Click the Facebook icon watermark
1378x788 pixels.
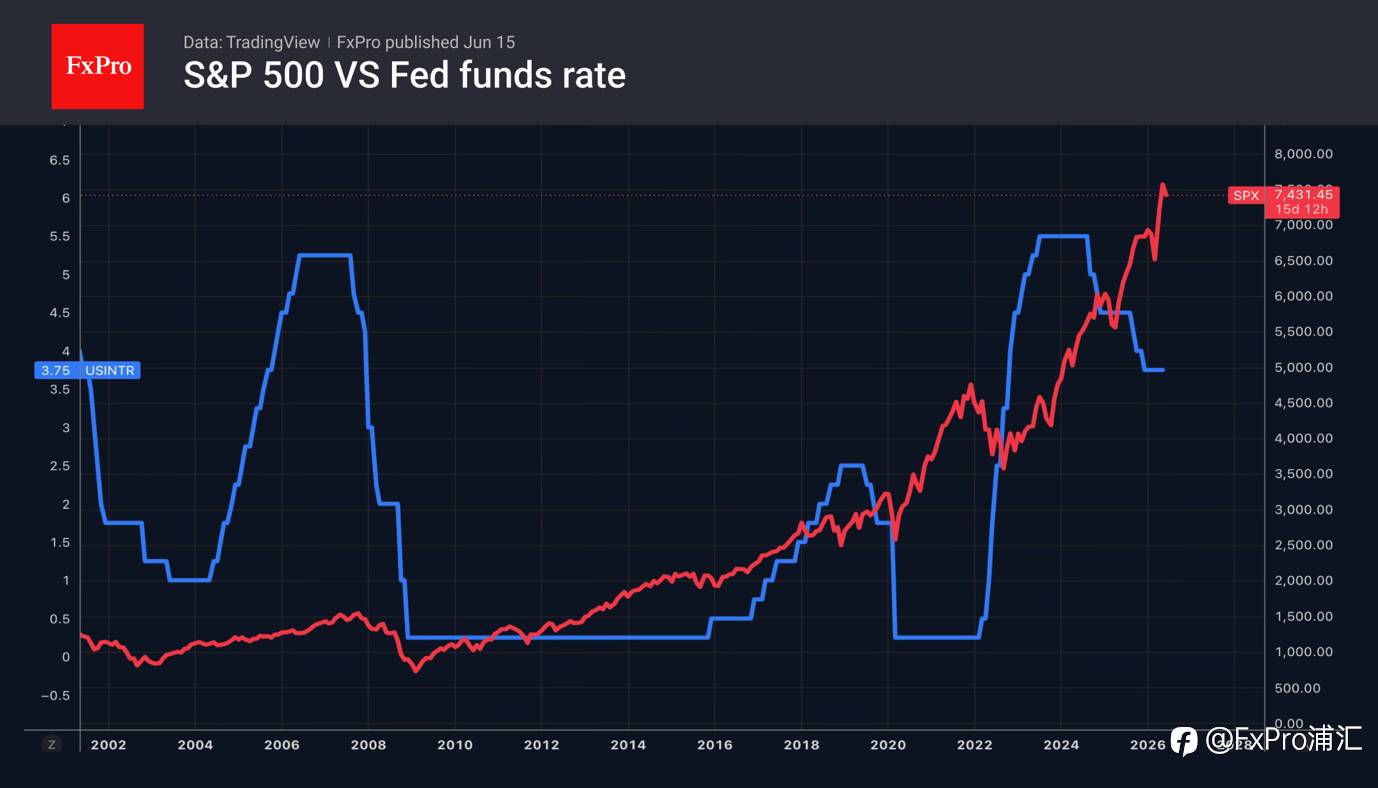[x=1184, y=740]
